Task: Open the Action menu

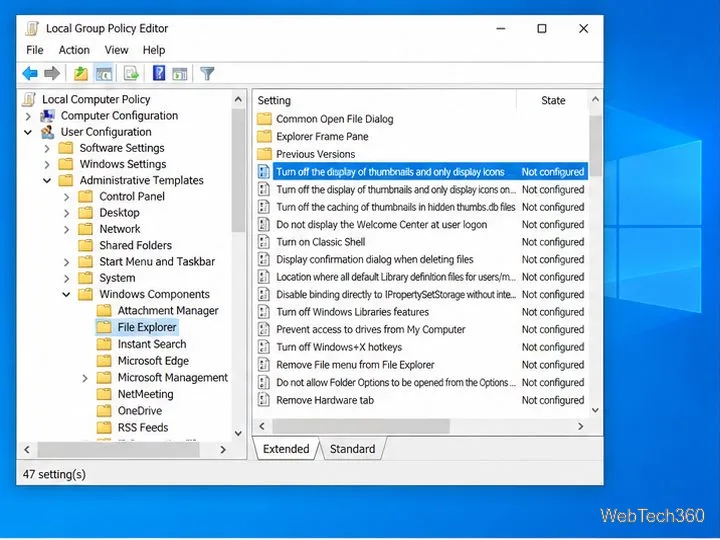Action: point(74,50)
